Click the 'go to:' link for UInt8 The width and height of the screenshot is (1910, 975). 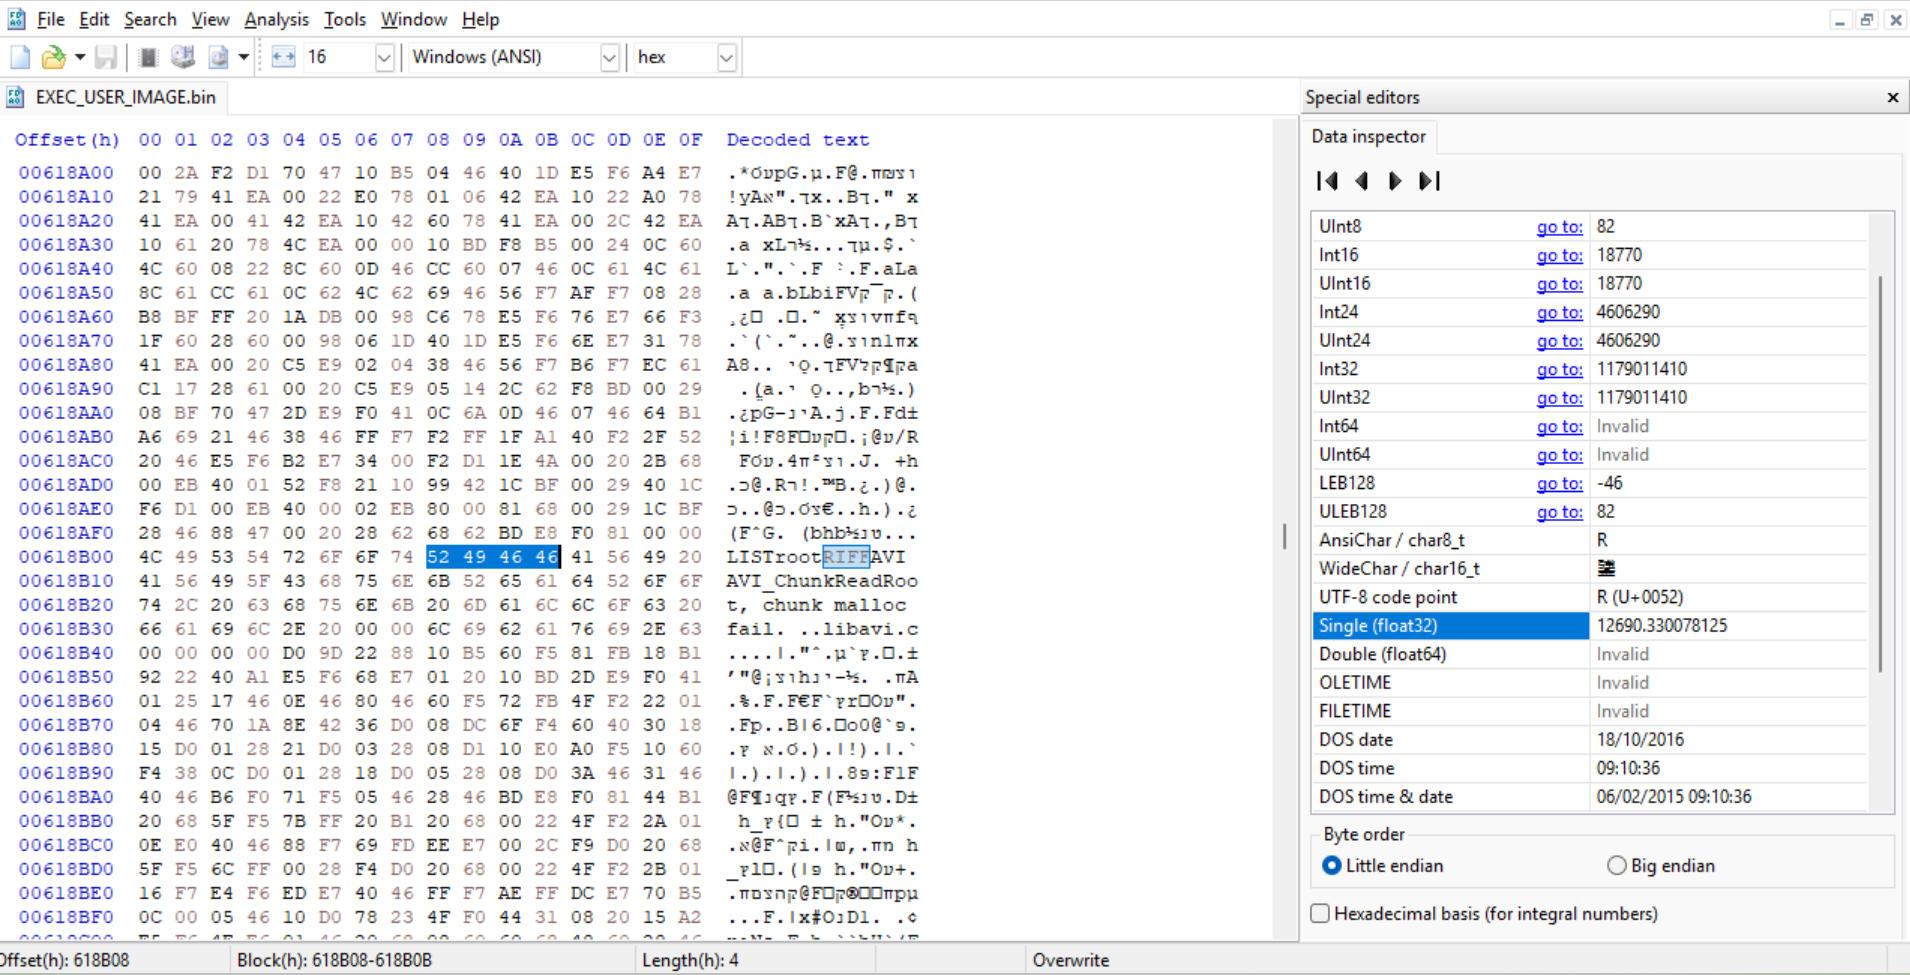(x=1559, y=227)
